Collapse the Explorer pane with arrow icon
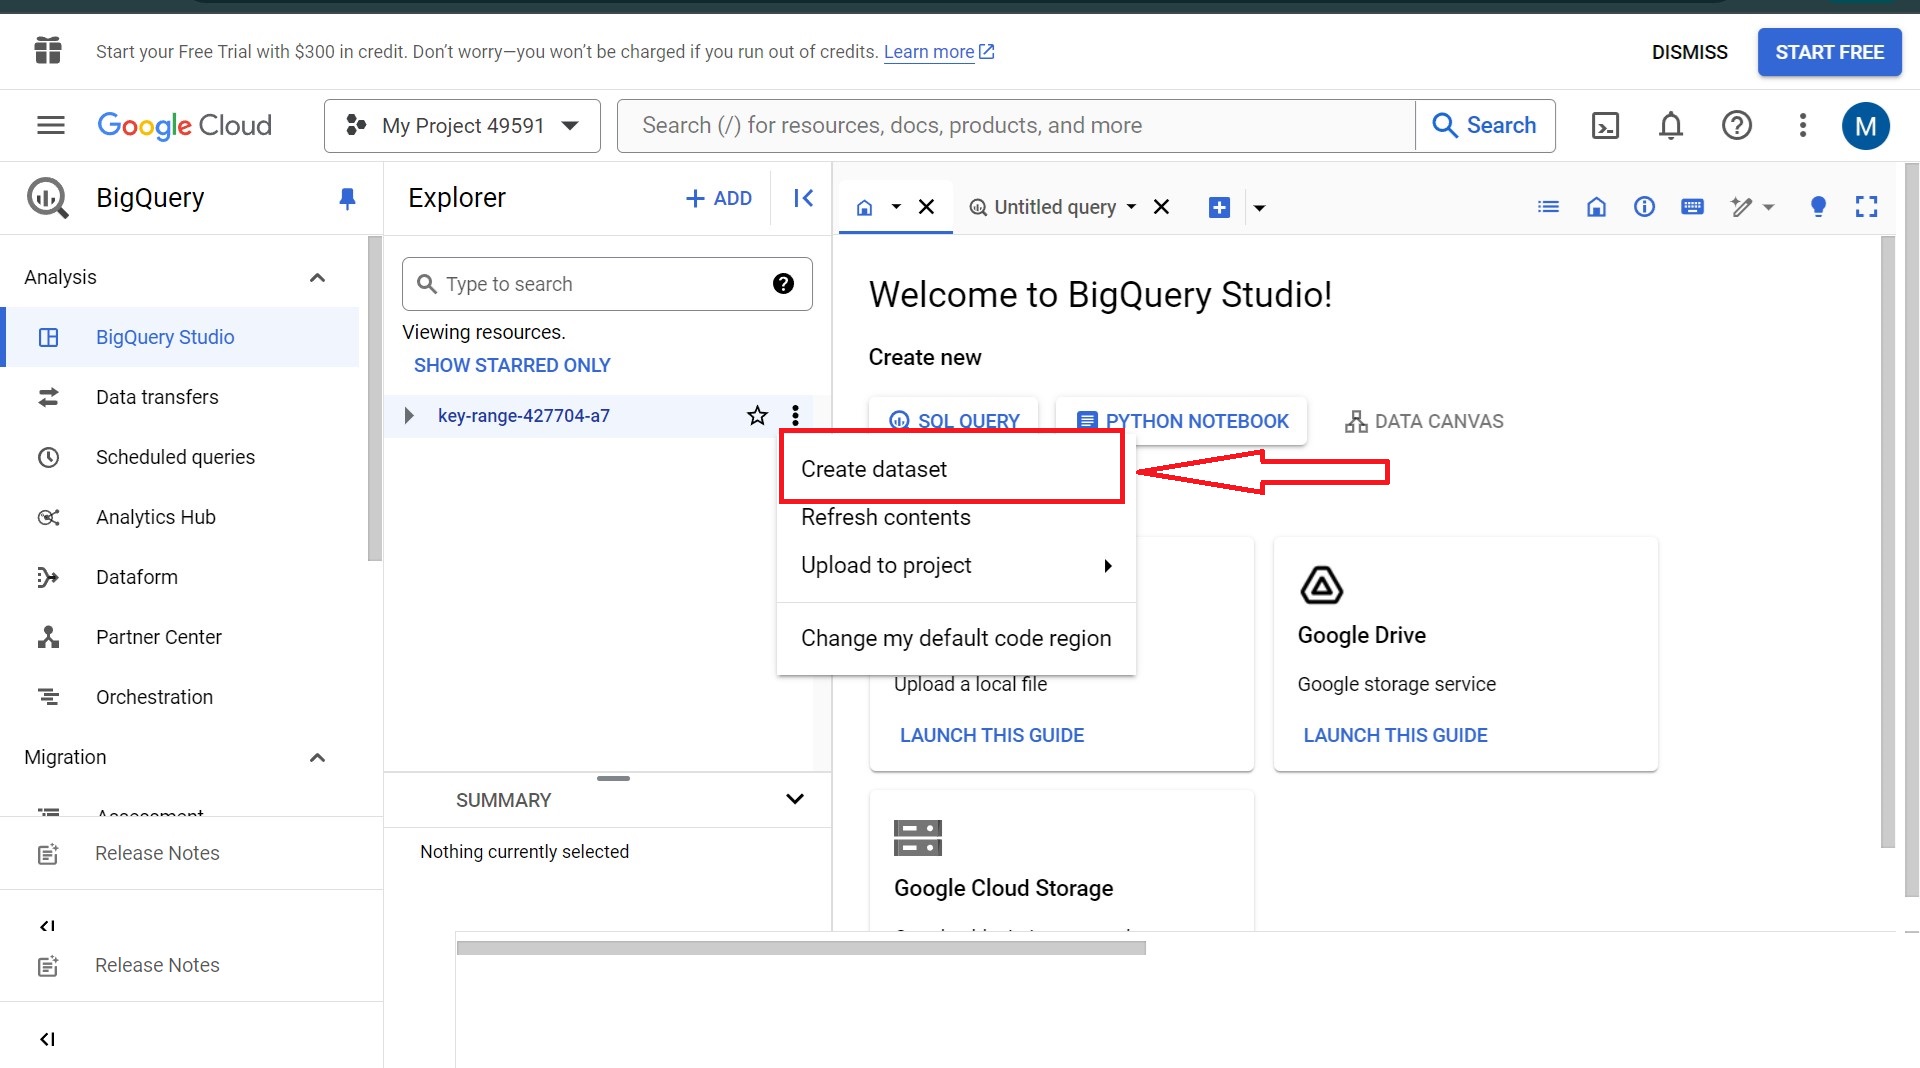Screen dimensions: 1920x1068 [x=803, y=198]
